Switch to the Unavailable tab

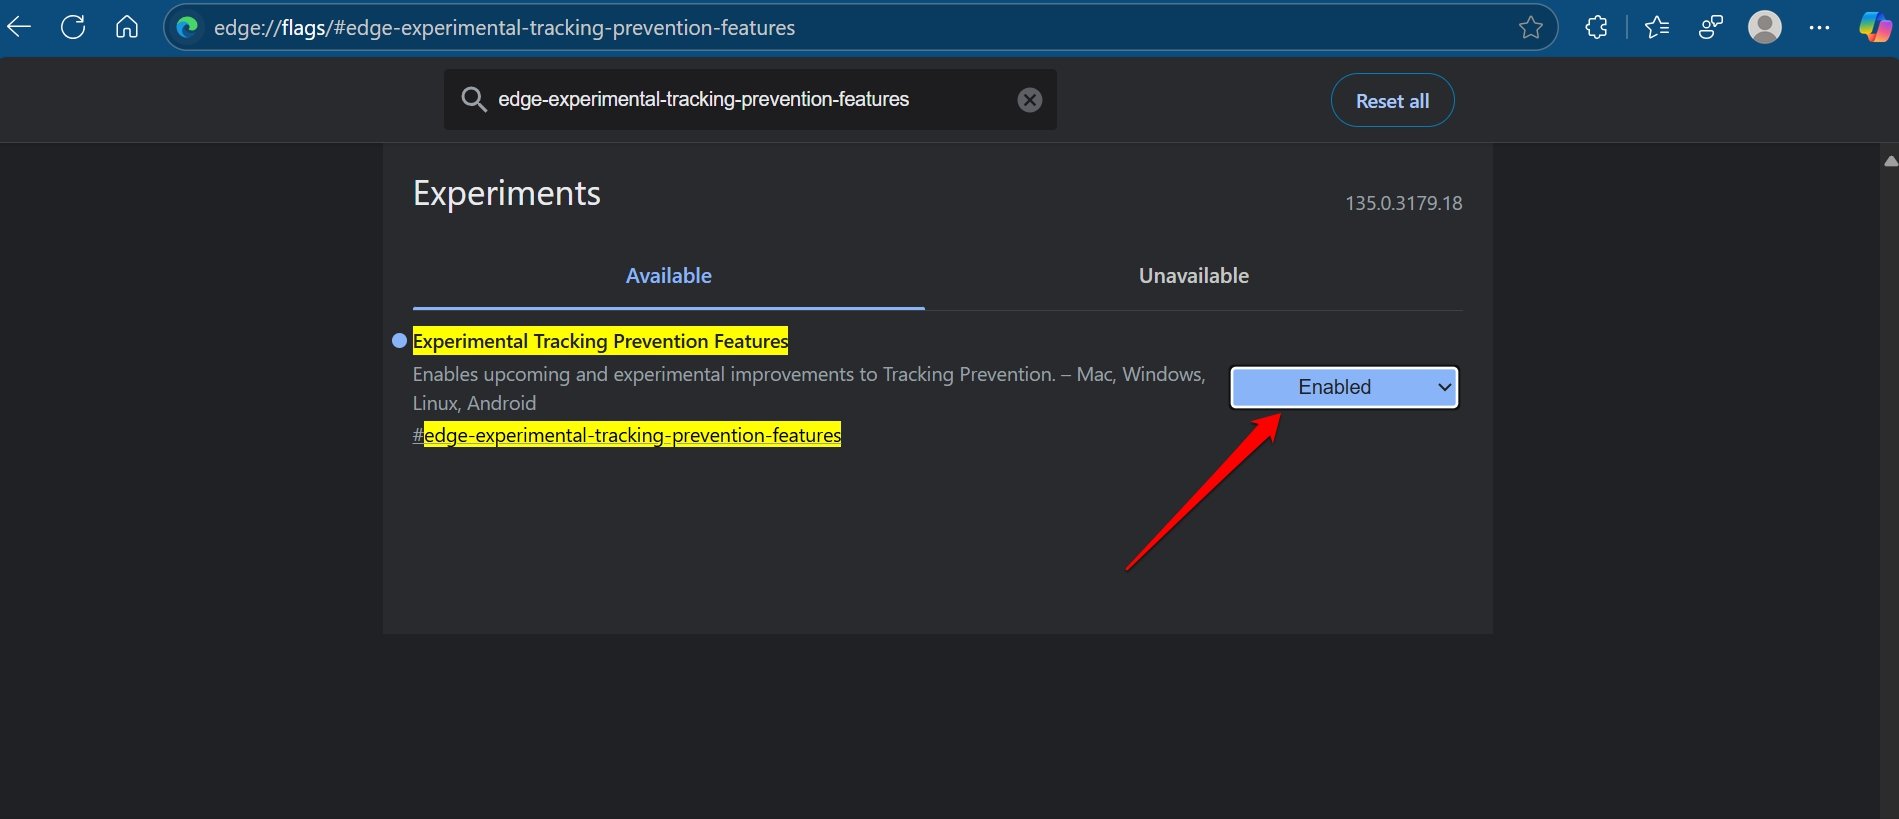tap(1193, 276)
